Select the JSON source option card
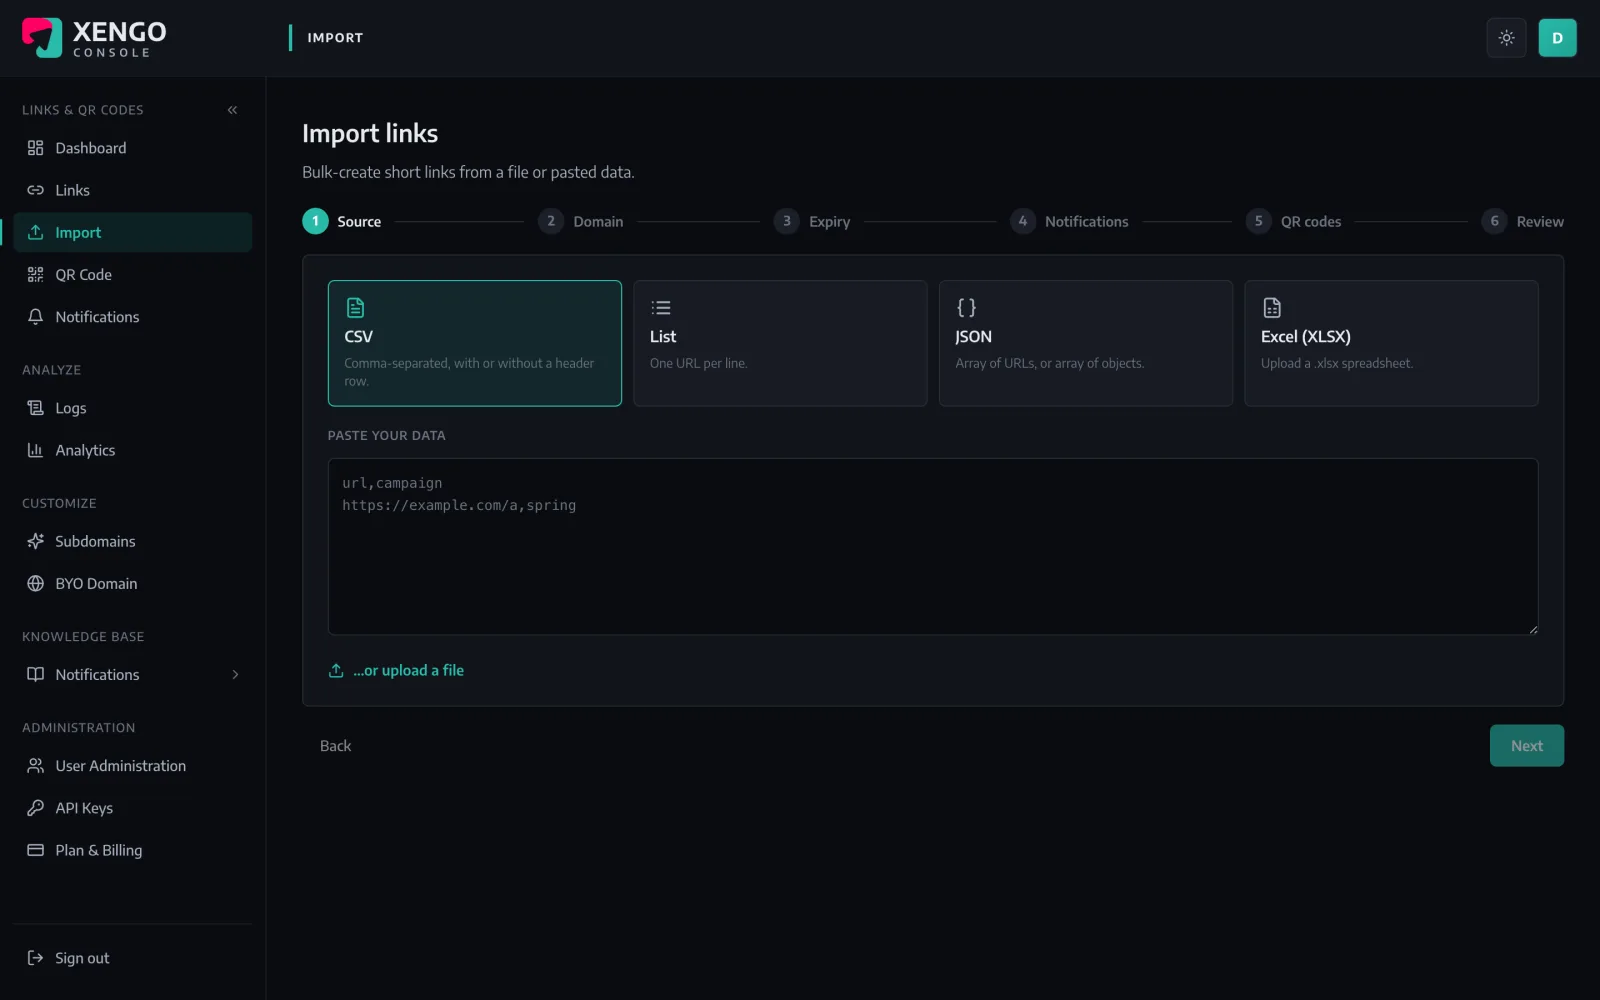The width and height of the screenshot is (1600, 1000). pyautogui.click(x=1086, y=343)
